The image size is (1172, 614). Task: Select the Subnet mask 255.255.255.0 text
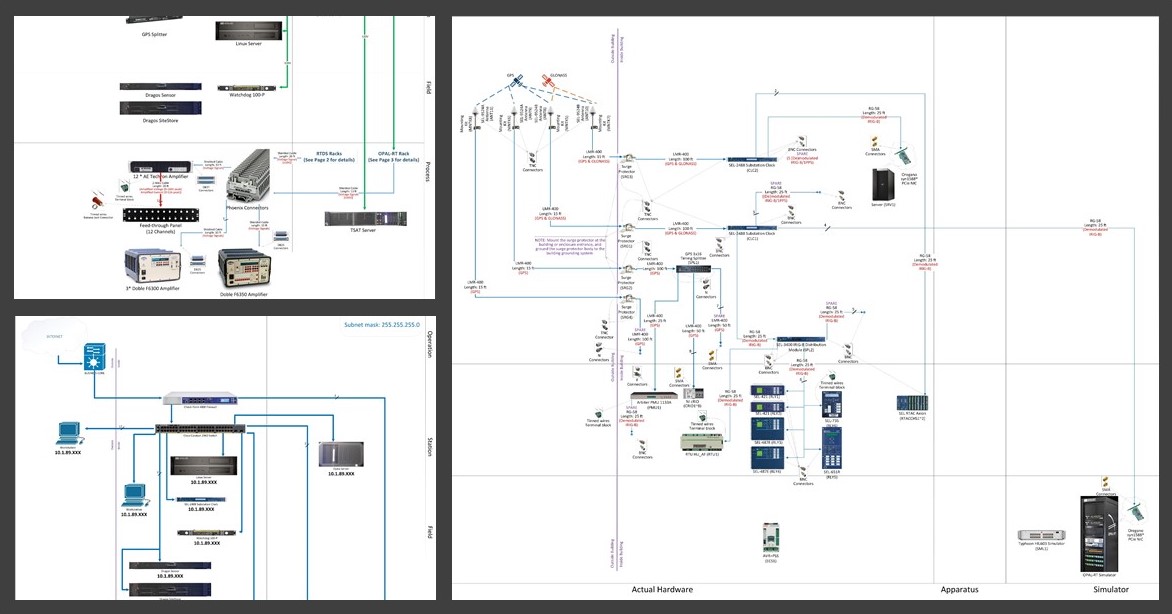click(380, 325)
